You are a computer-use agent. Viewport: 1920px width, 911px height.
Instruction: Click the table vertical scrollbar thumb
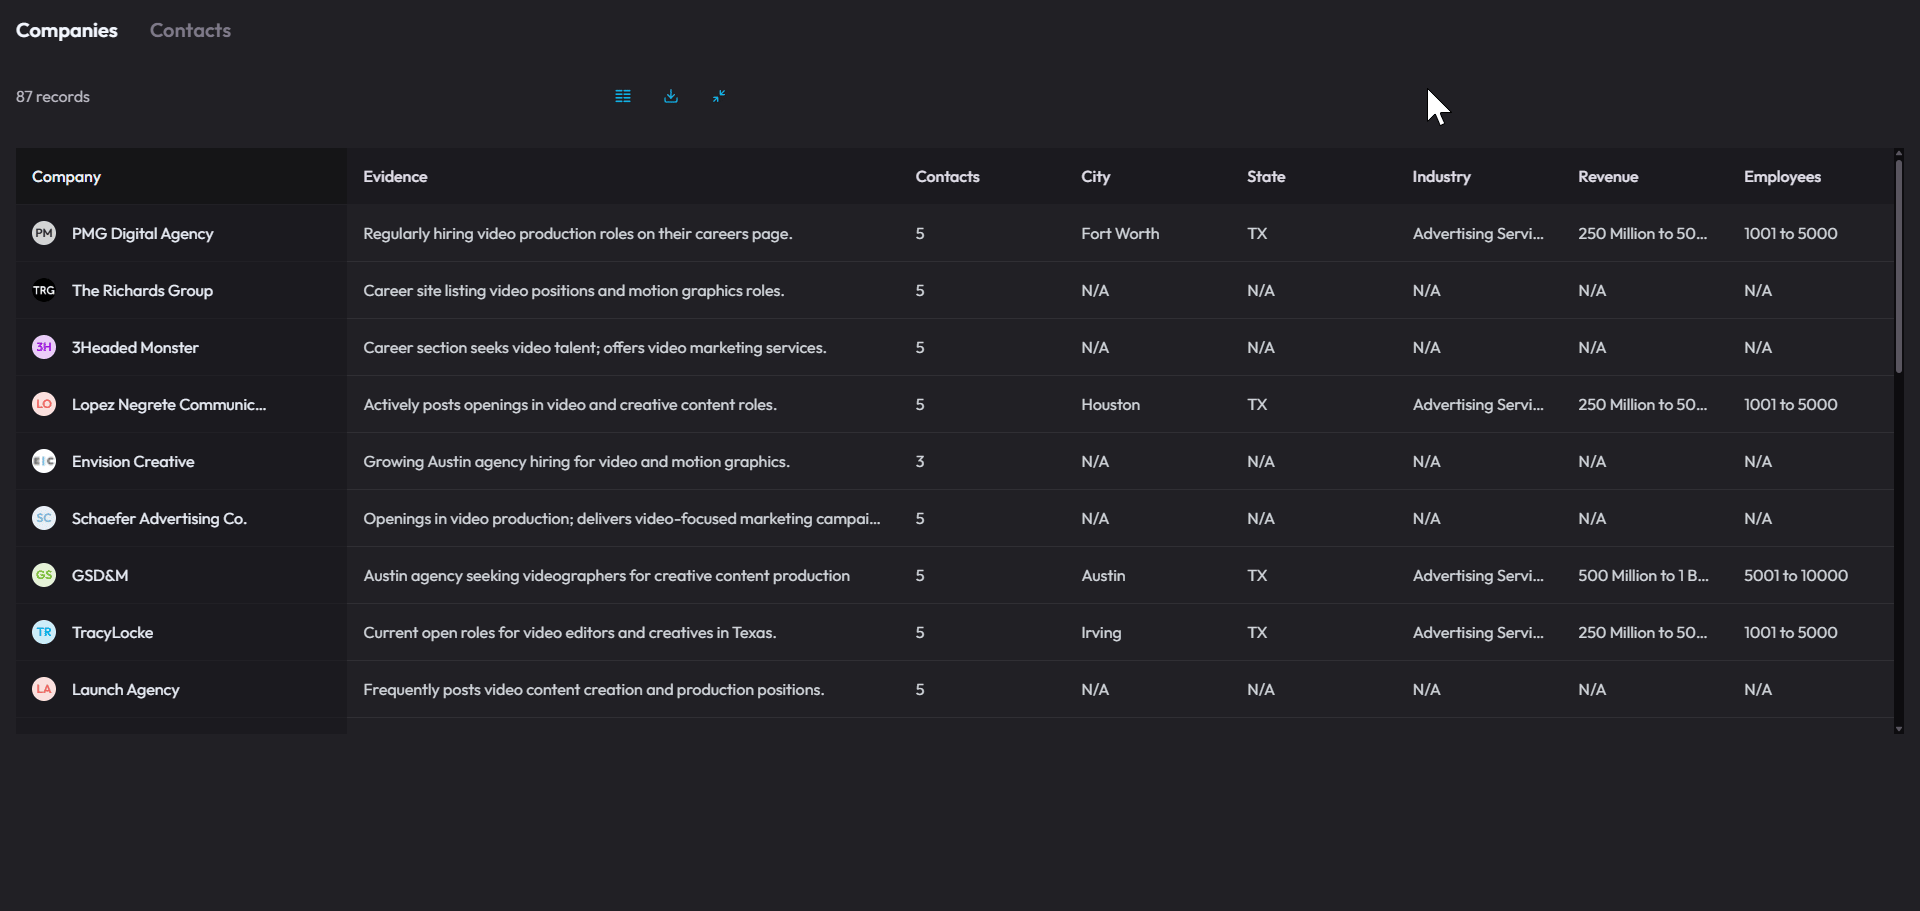[1898, 266]
